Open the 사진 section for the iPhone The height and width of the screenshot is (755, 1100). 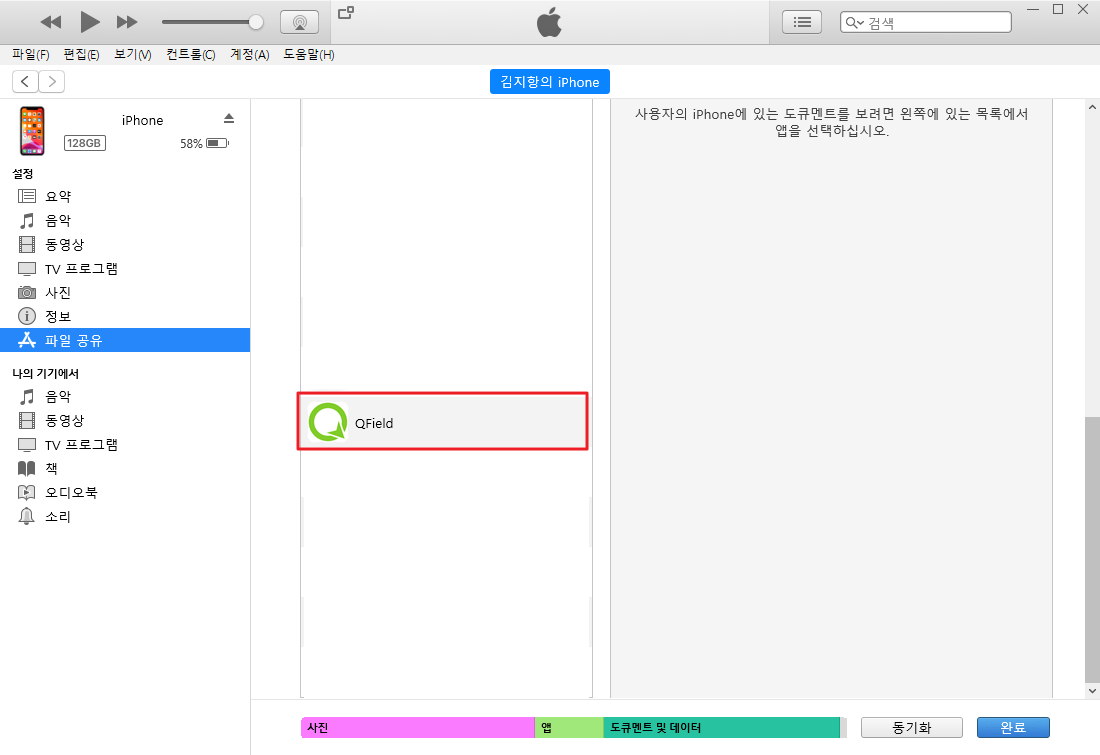coord(54,292)
